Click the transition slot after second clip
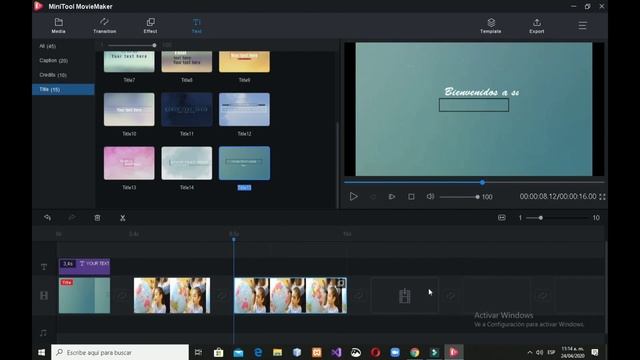 pyautogui.click(x=222, y=296)
